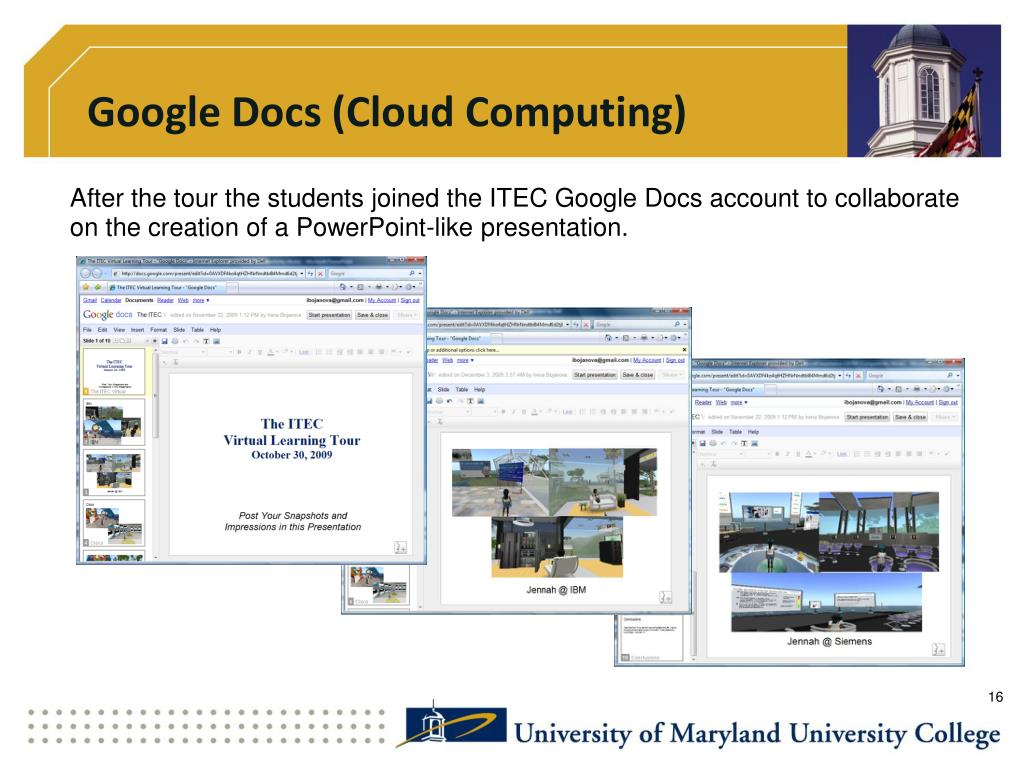Open File menu in first Google Docs window
Screen dimensions: 1024x768
87,330
